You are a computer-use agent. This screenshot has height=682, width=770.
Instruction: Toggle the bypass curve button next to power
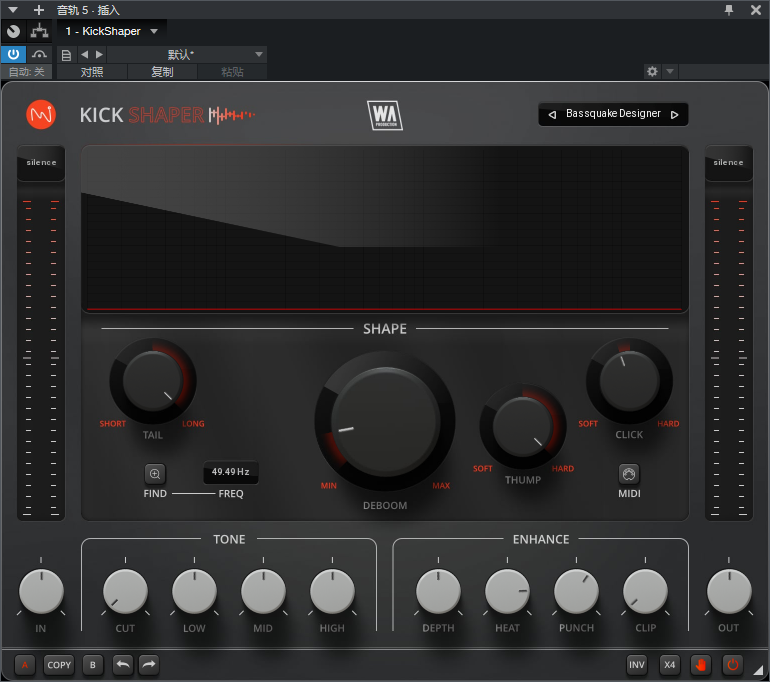(x=39, y=54)
